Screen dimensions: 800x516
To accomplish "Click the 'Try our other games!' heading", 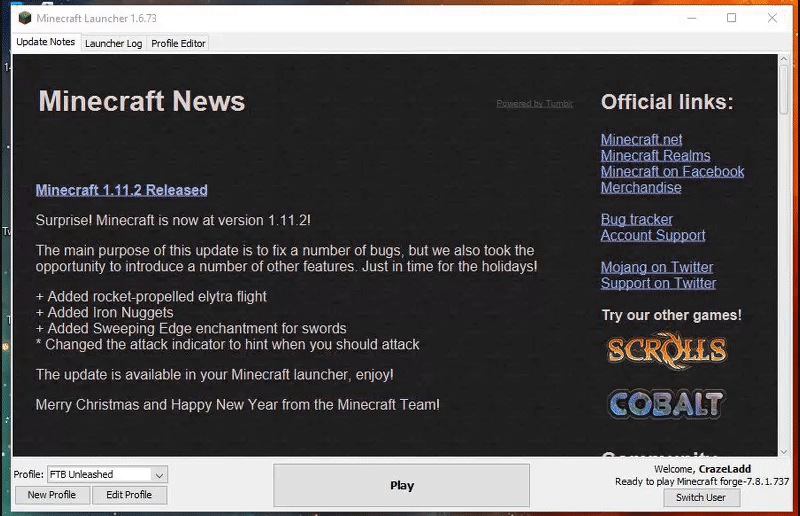I will click(671, 315).
